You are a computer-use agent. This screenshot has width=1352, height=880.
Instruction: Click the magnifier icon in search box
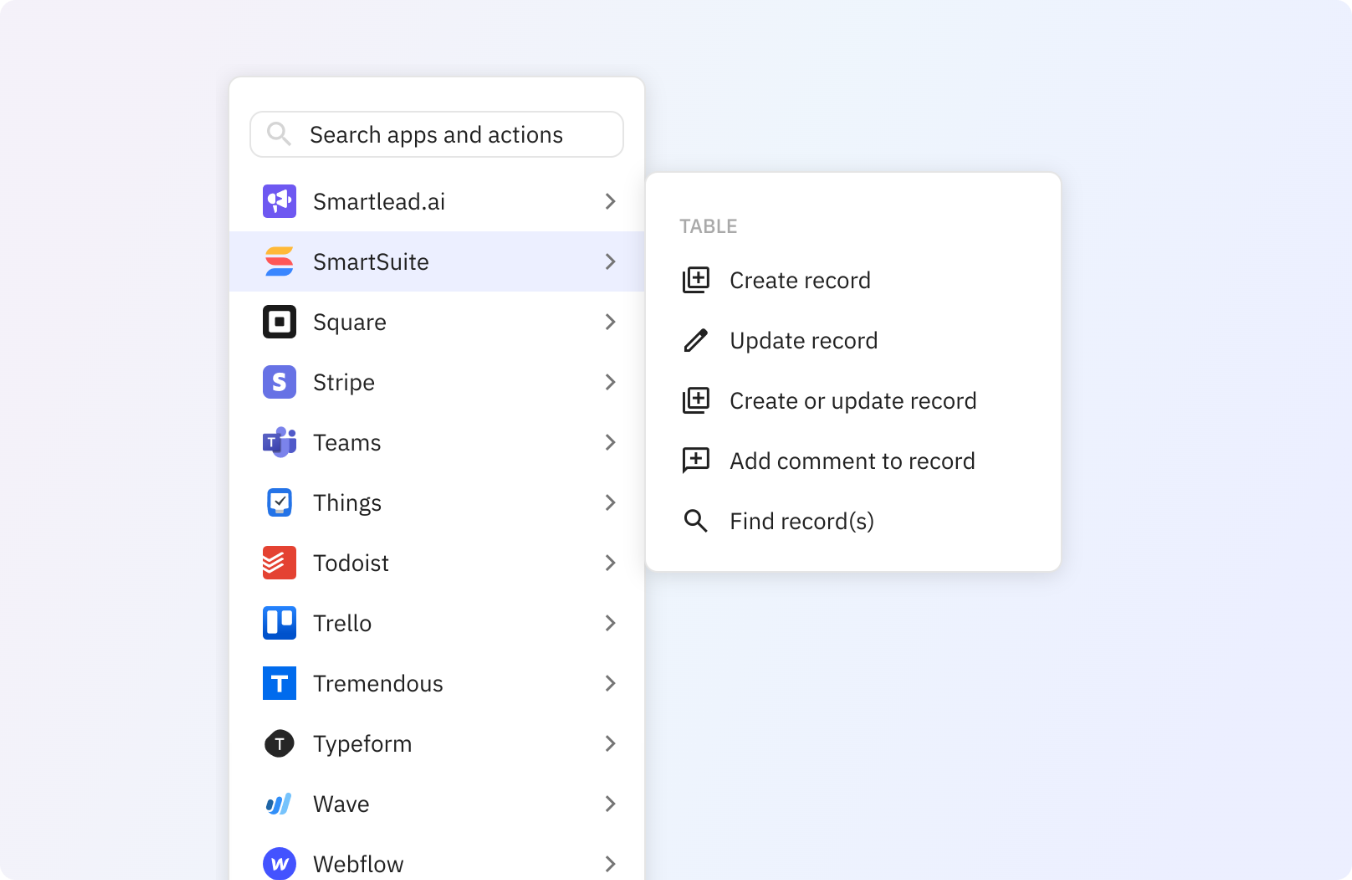pyautogui.click(x=279, y=134)
